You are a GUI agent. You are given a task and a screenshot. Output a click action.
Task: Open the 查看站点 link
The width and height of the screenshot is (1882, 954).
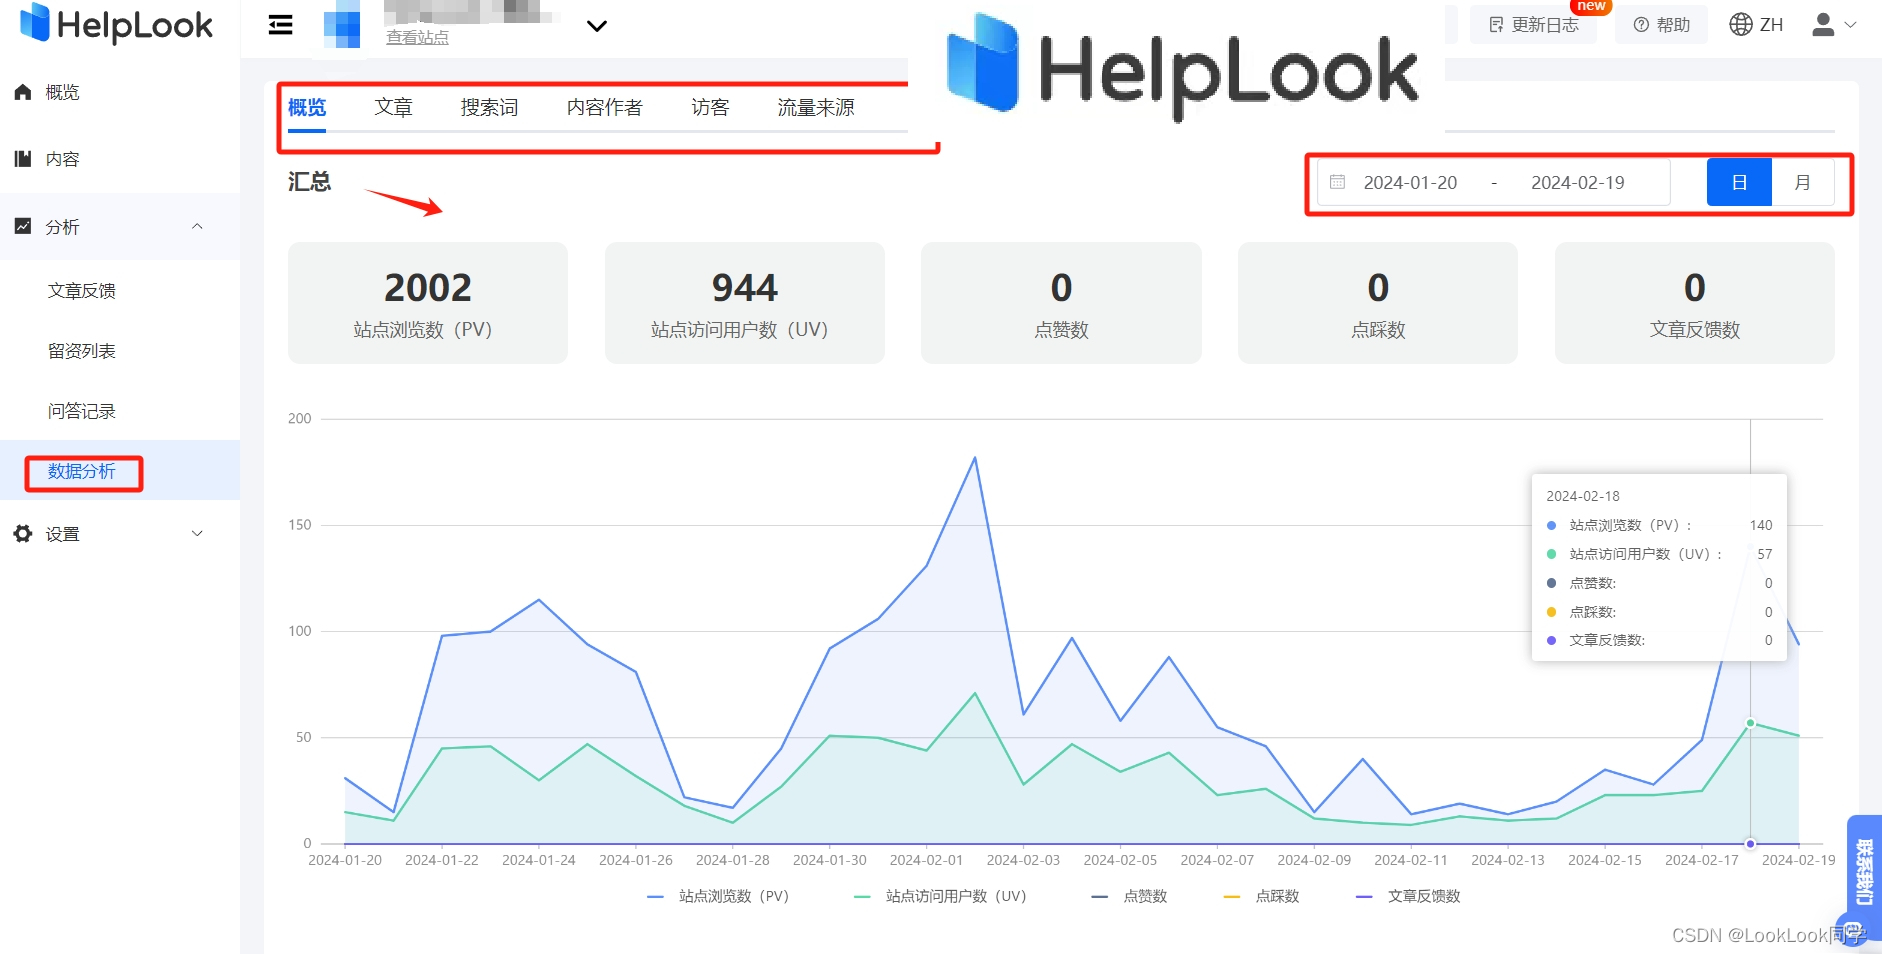point(417,37)
